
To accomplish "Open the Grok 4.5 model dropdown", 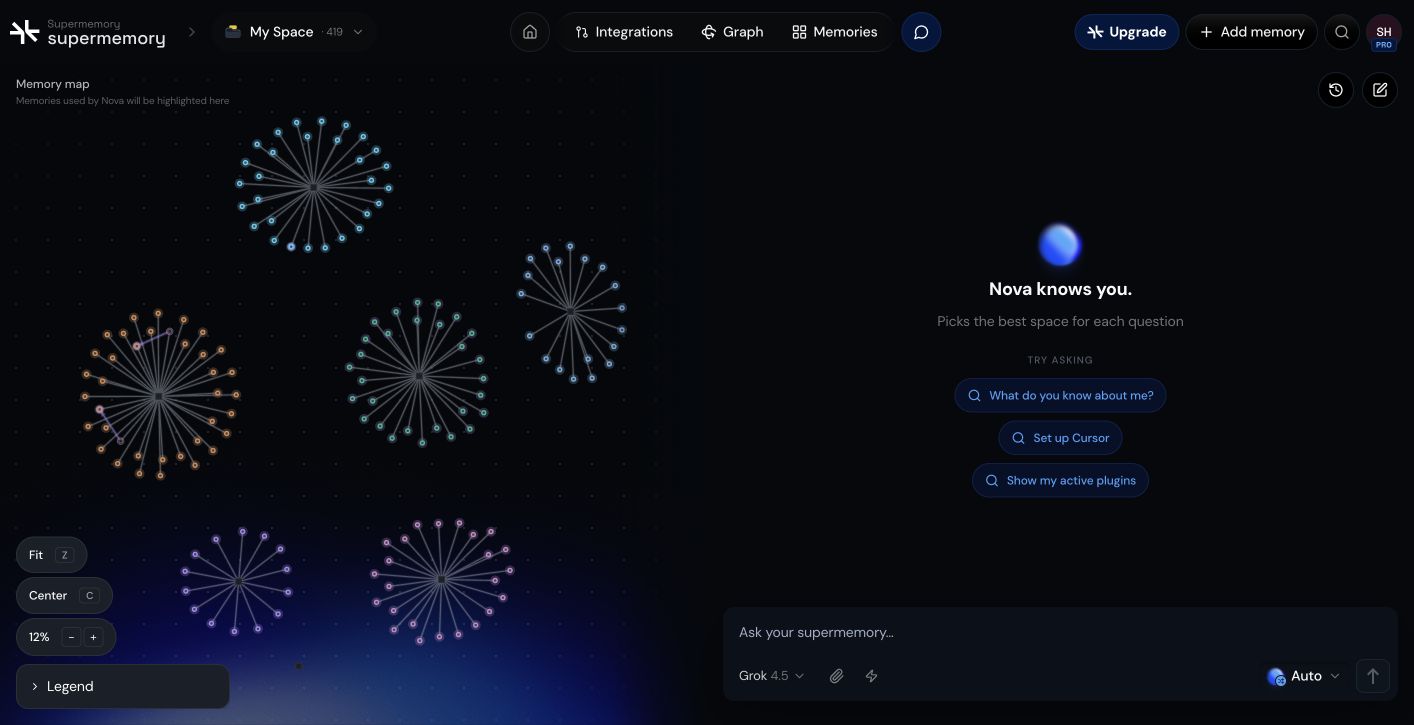I will pyautogui.click(x=772, y=676).
